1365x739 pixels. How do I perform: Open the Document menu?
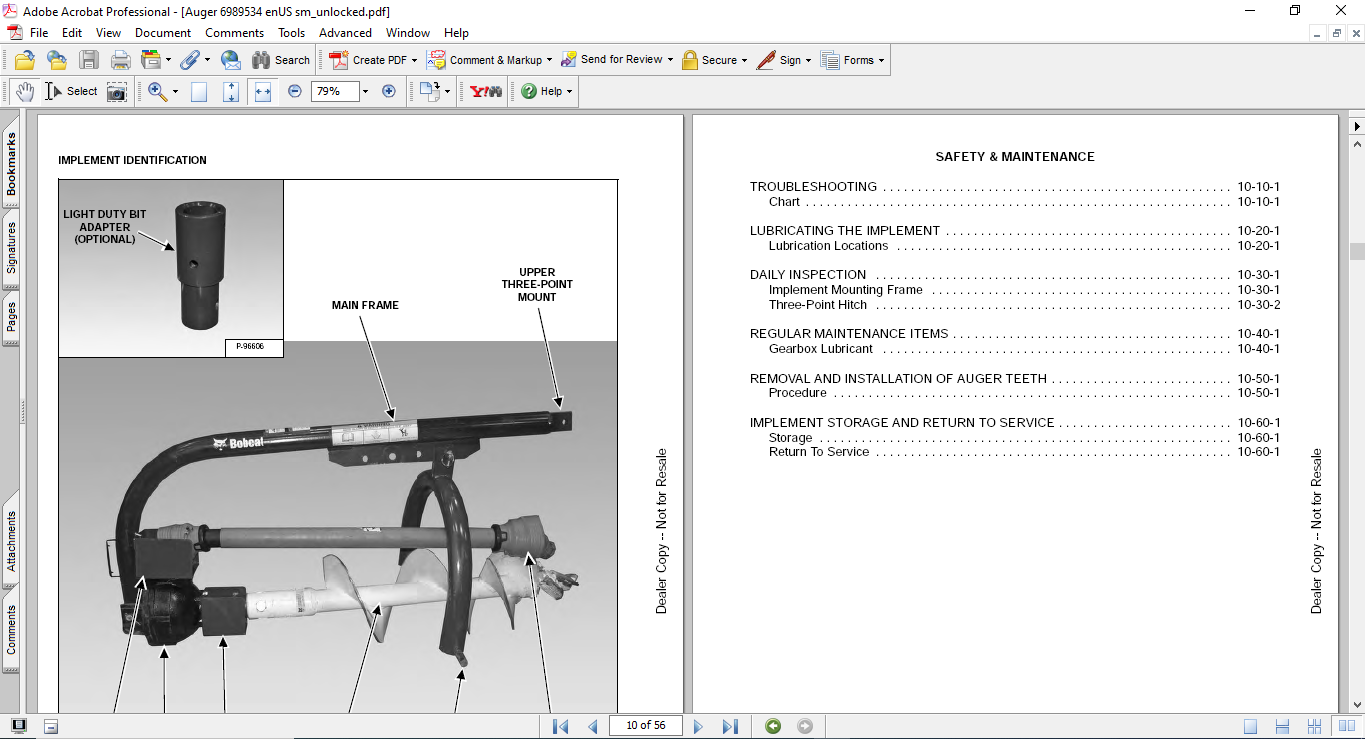[163, 33]
